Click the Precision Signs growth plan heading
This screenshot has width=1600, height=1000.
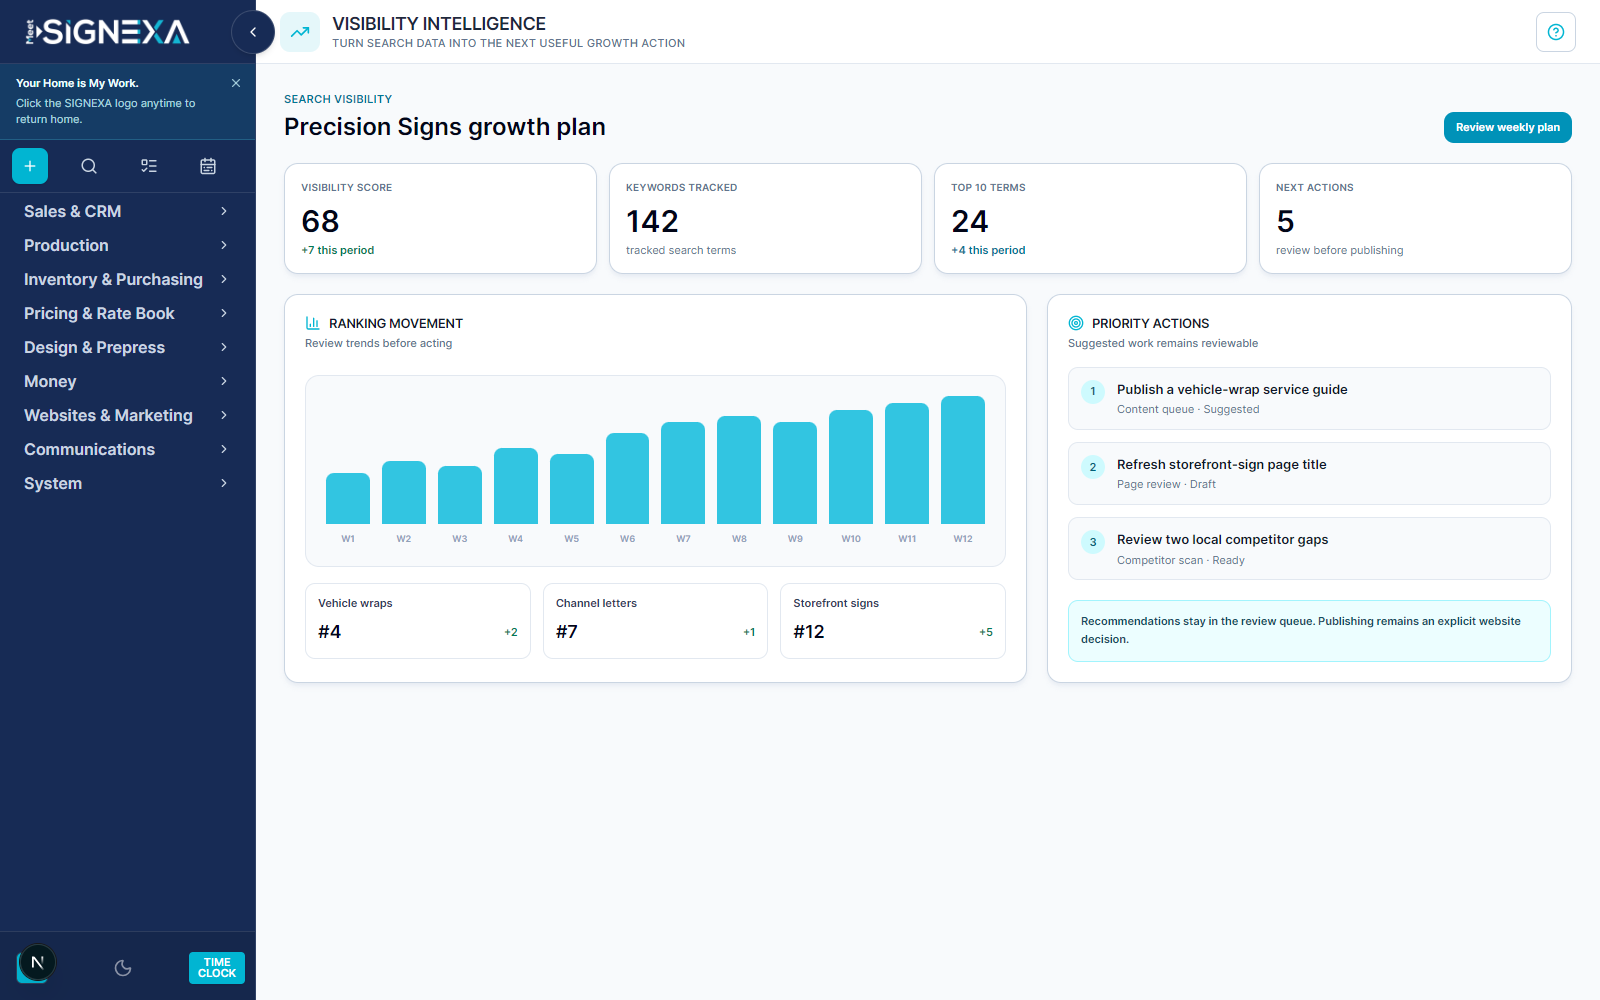(445, 127)
